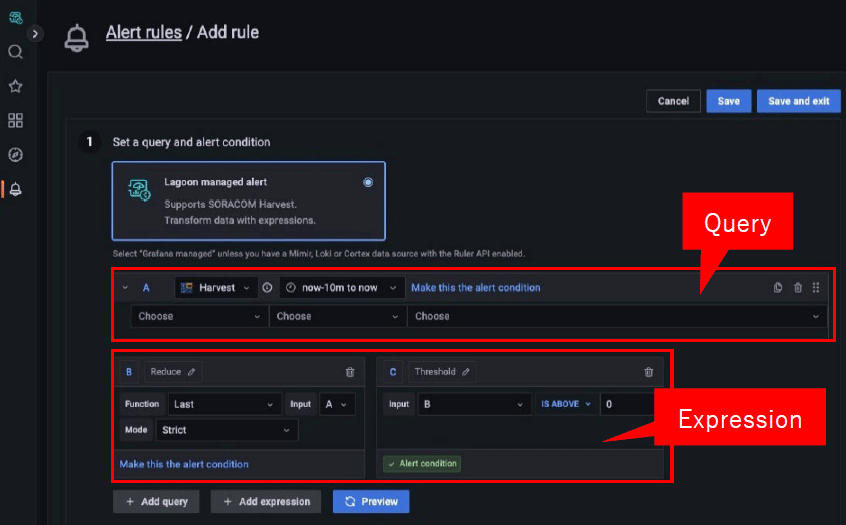Open Starred items star icon
846x525 pixels.
click(x=16, y=86)
